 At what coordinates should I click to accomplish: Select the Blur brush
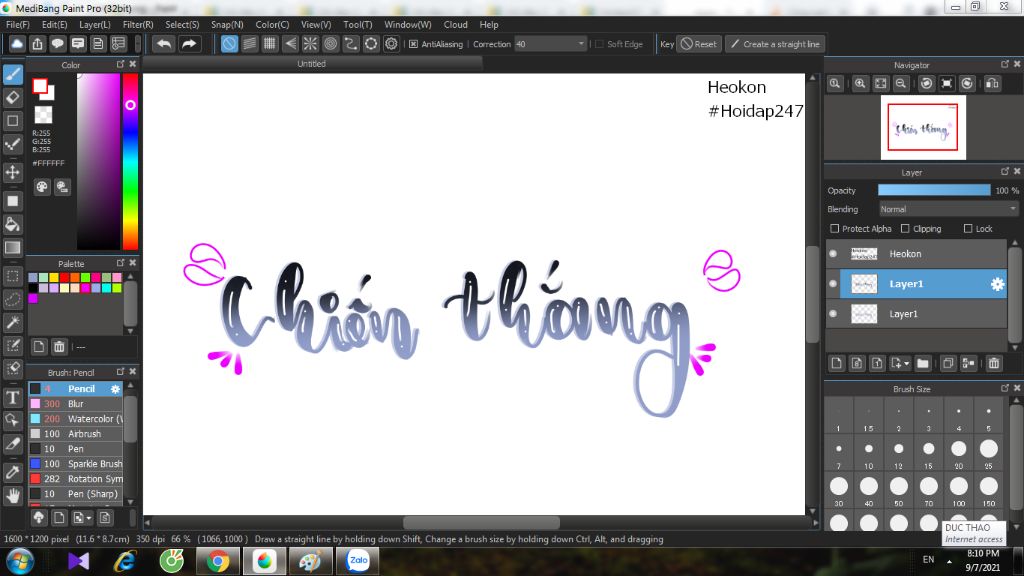point(75,404)
